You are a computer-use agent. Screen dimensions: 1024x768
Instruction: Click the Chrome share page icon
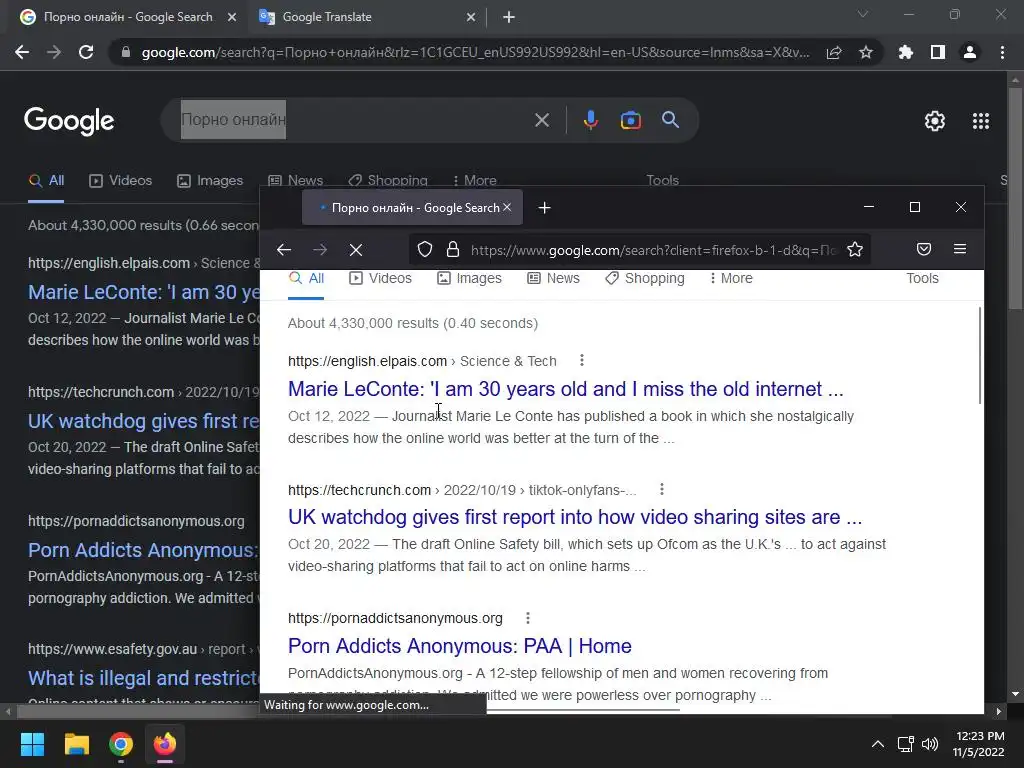coord(834,52)
